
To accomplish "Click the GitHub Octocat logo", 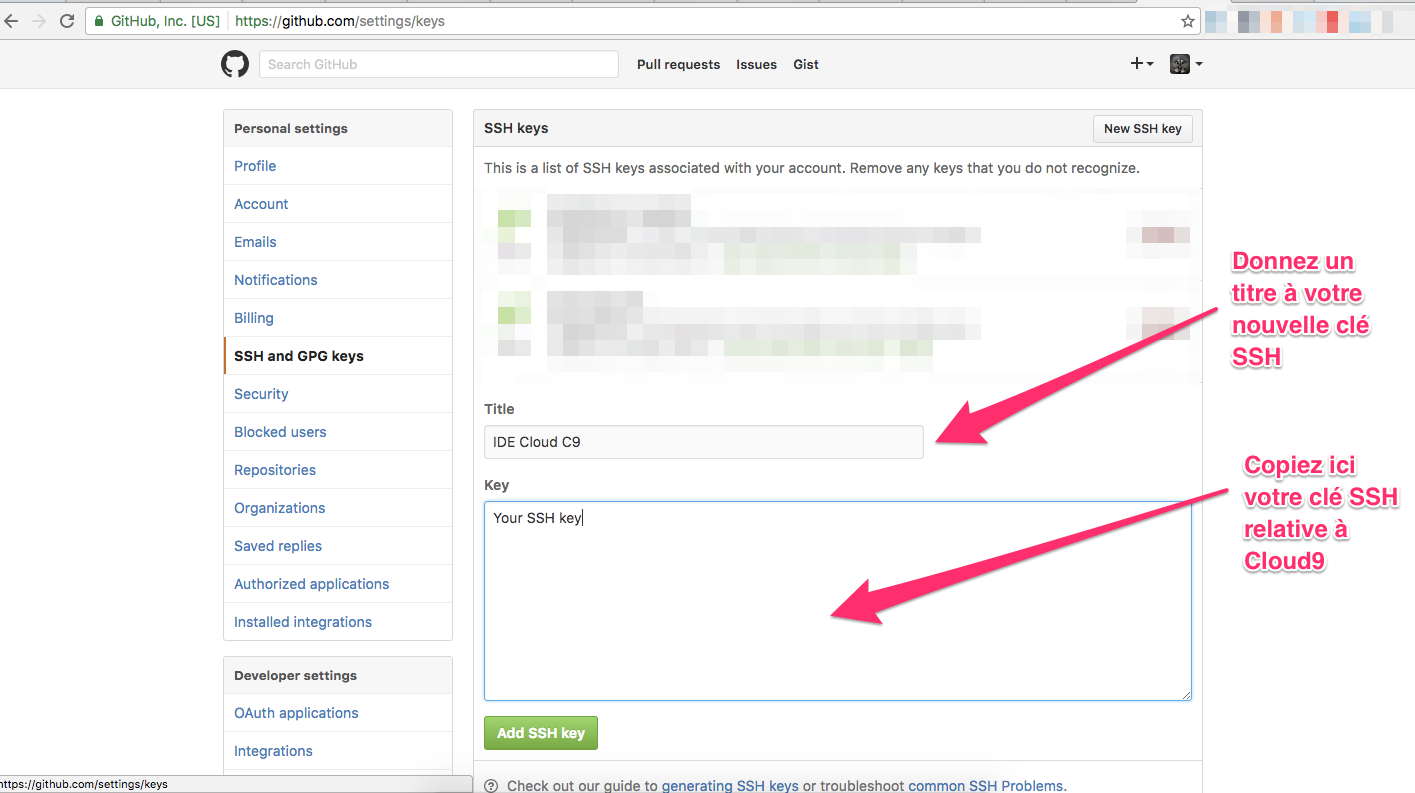I will (x=234, y=64).
